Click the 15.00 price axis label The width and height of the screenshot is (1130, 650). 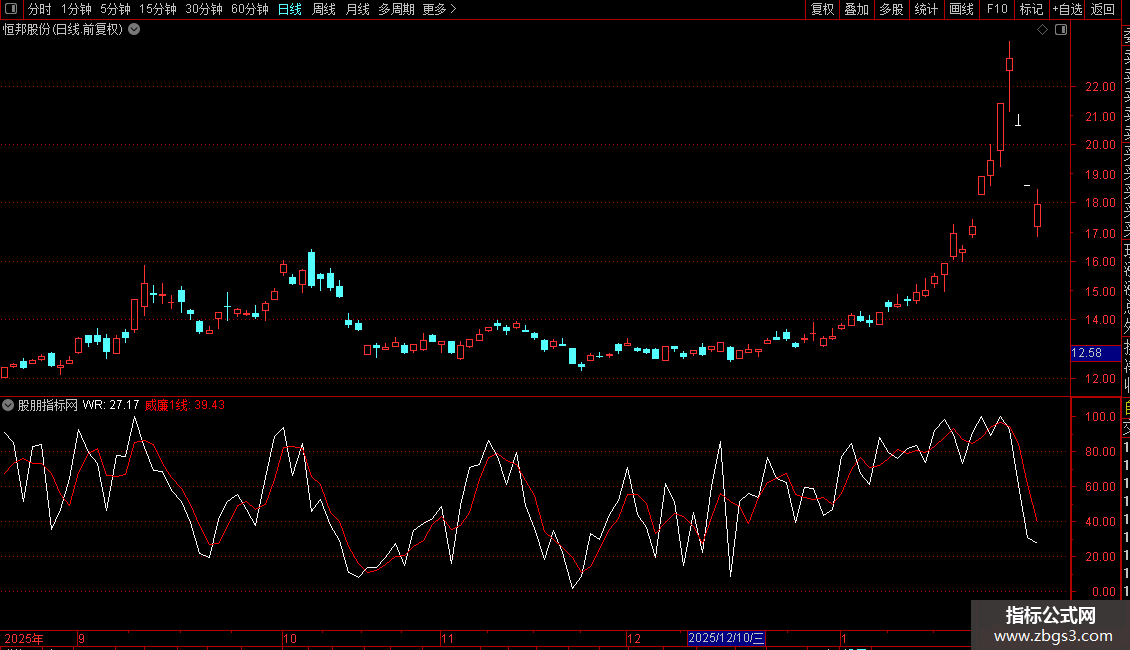point(1100,292)
